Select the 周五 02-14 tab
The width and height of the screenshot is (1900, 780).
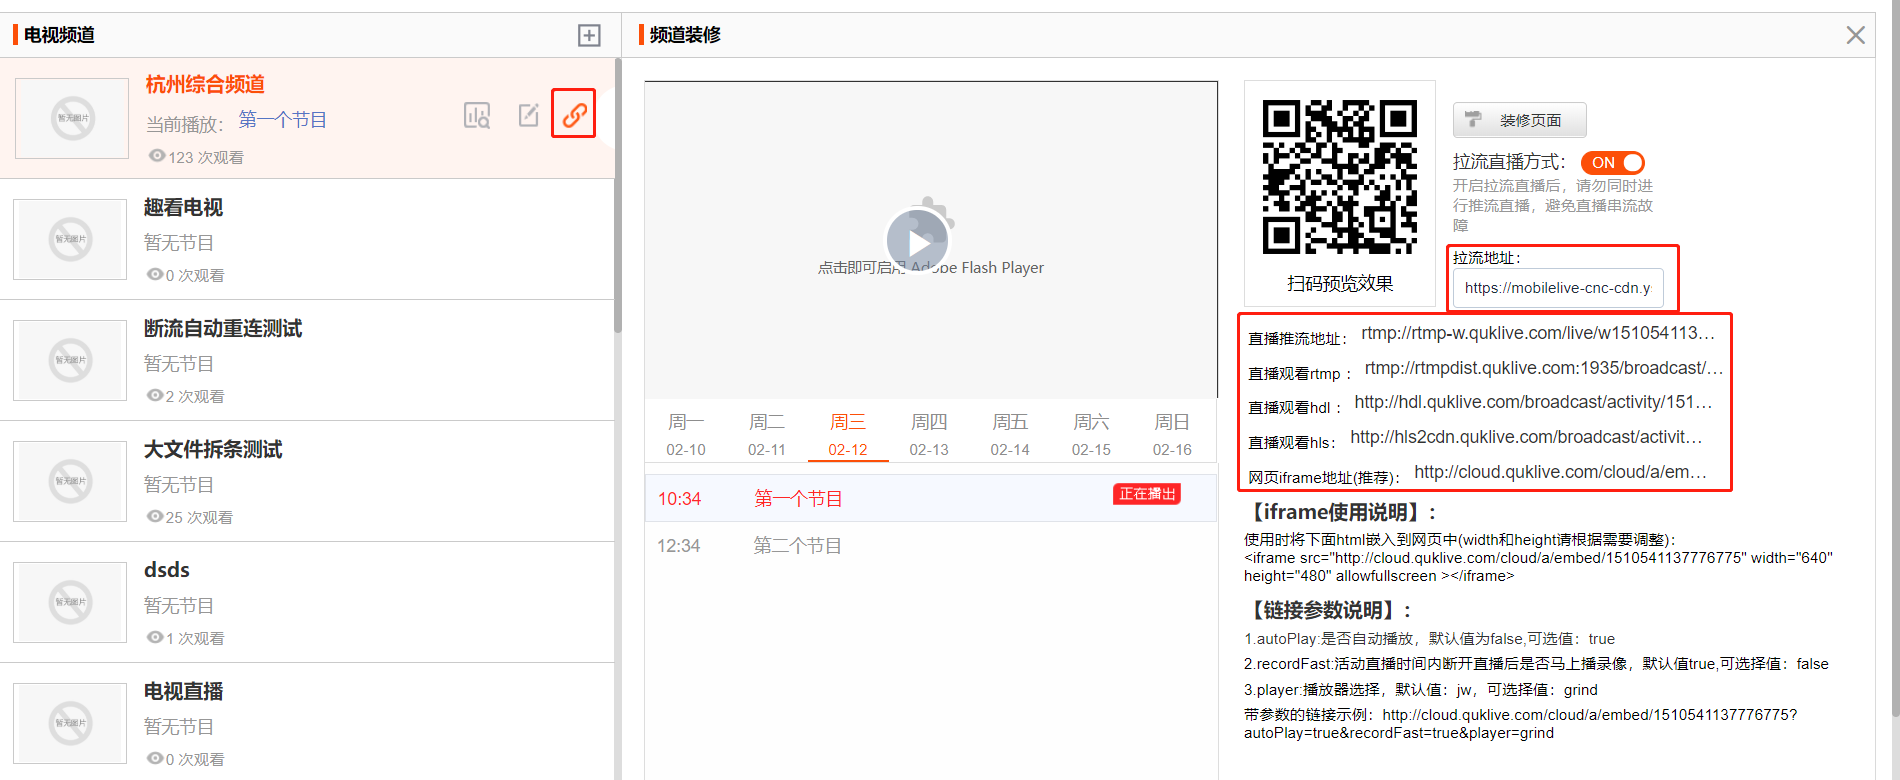(1010, 435)
